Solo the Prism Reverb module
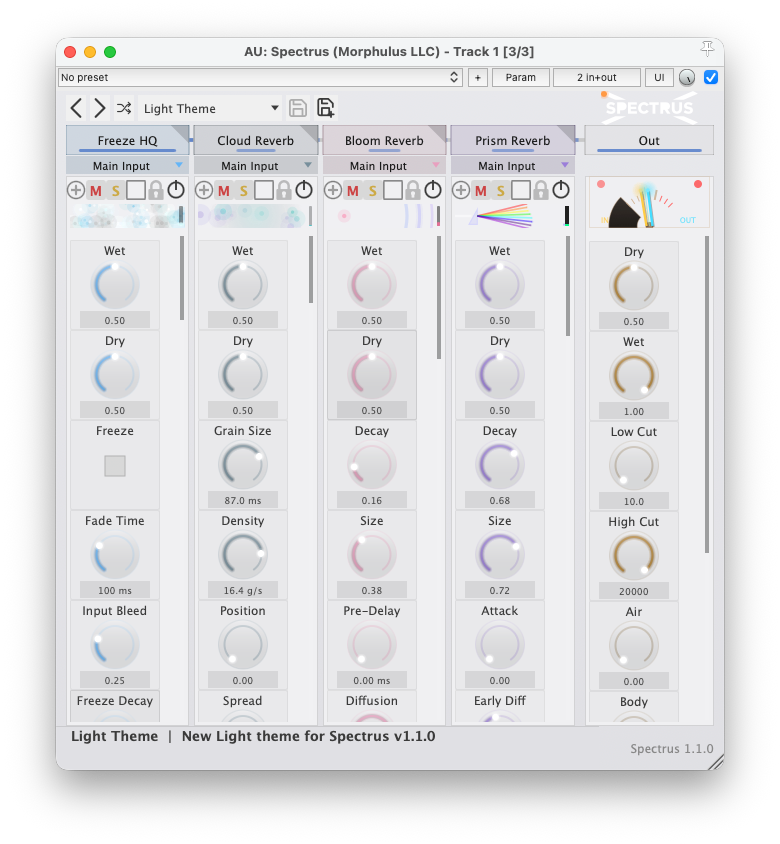This screenshot has width=780, height=844. (x=501, y=191)
